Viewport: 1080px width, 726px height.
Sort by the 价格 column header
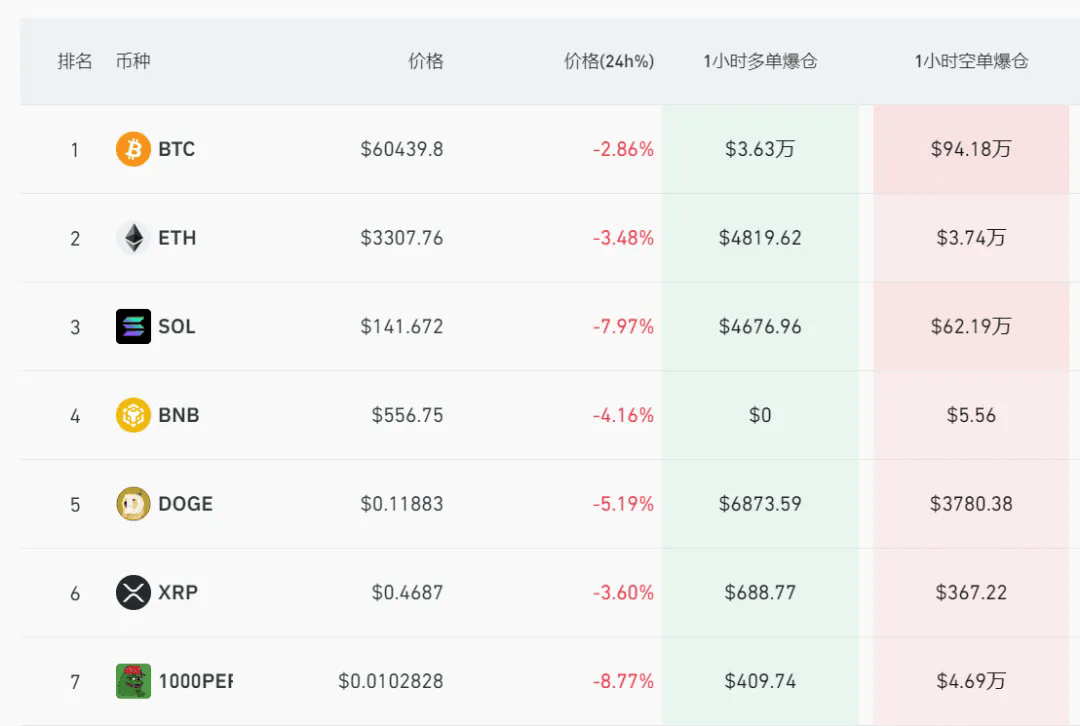(427, 61)
